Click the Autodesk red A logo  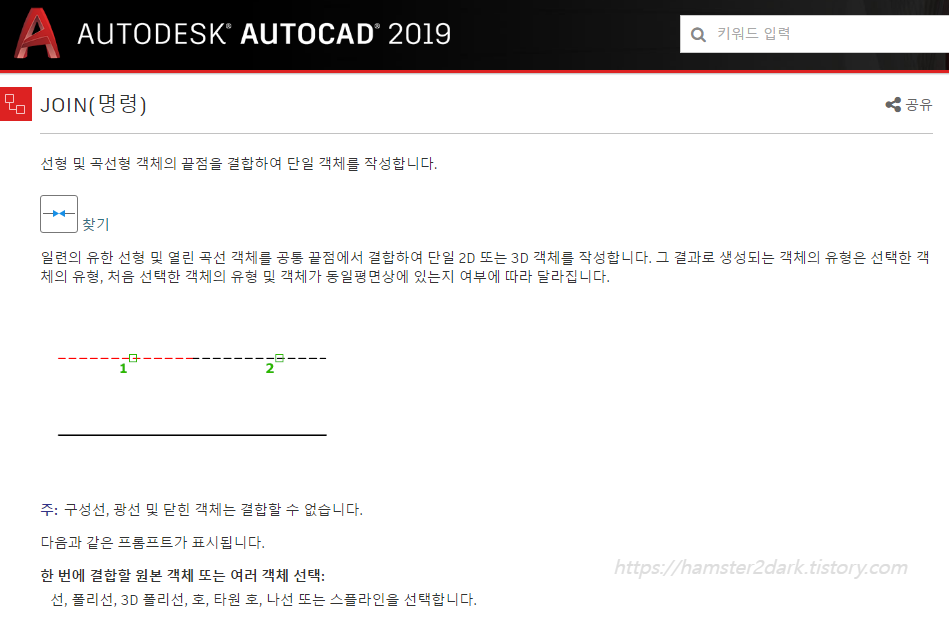pos(37,33)
